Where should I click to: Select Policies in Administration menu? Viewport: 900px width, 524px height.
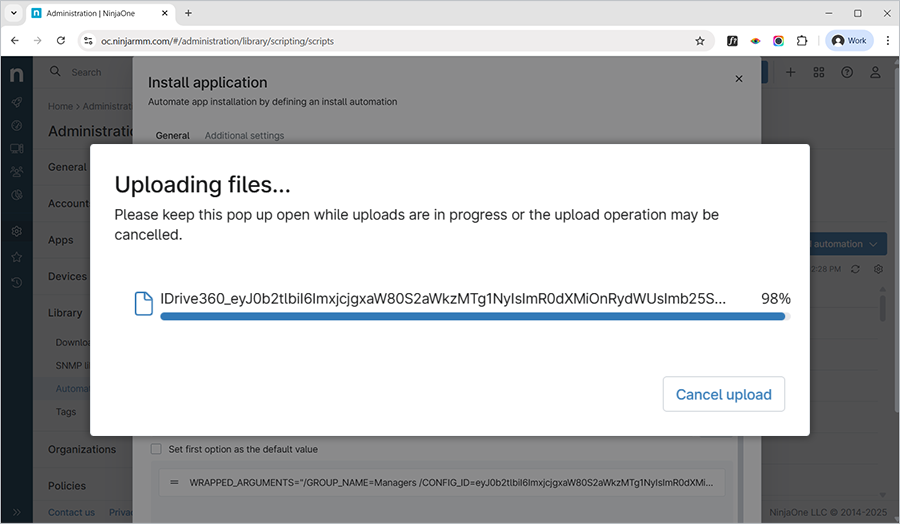[67, 486]
